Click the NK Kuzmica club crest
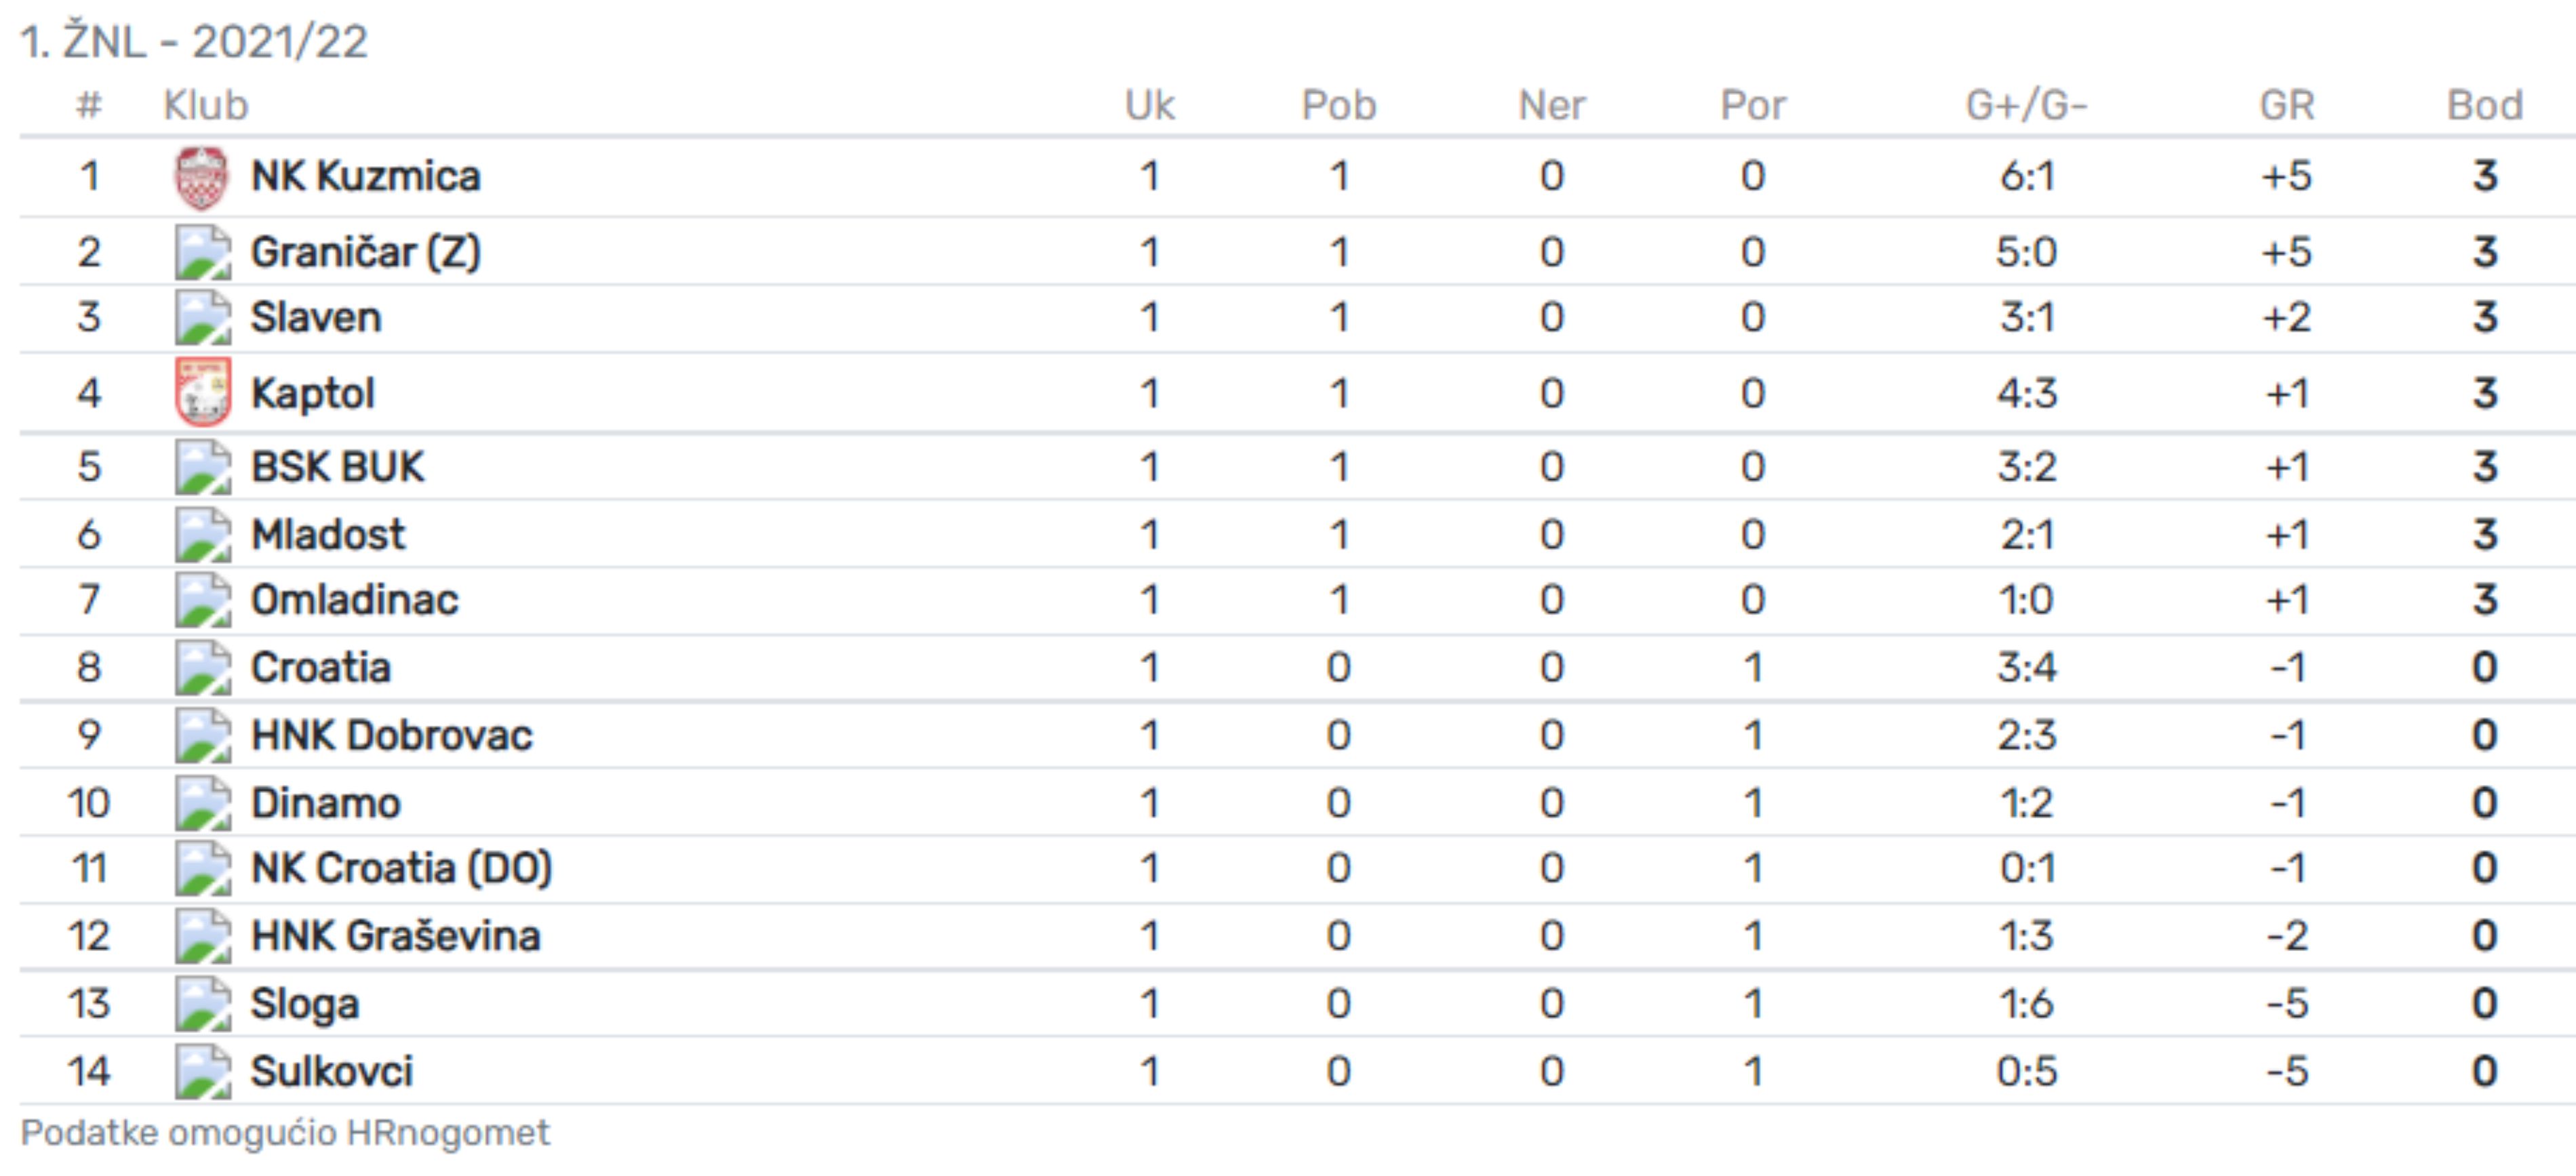 point(201,177)
